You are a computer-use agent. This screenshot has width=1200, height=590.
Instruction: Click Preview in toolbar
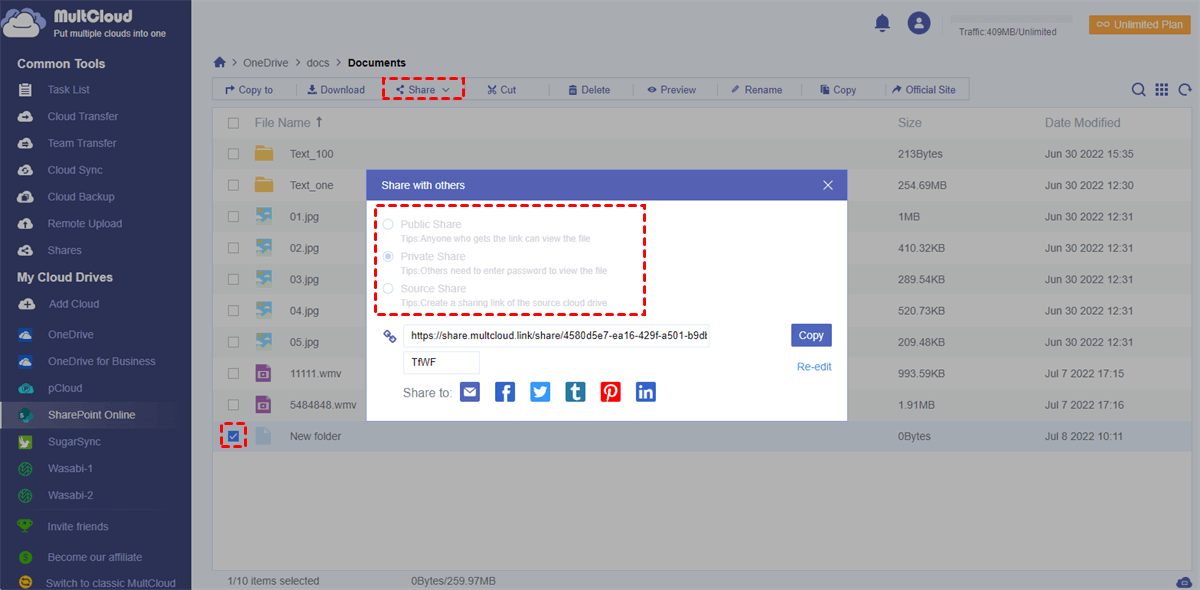tap(671, 90)
